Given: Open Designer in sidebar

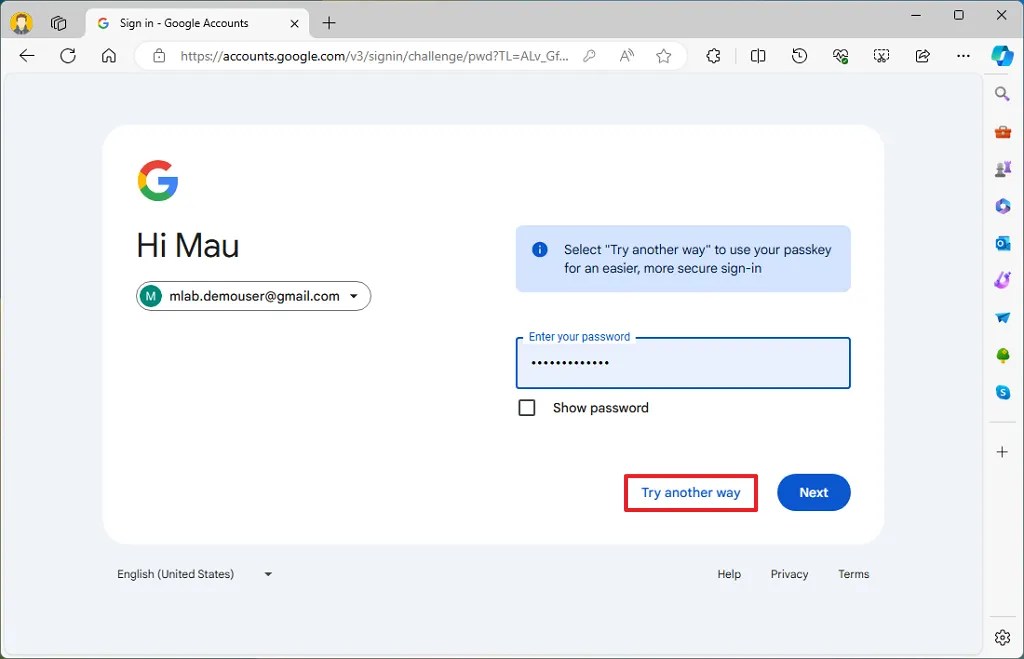Looking at the screenshot, I should tap(1003, 281).
